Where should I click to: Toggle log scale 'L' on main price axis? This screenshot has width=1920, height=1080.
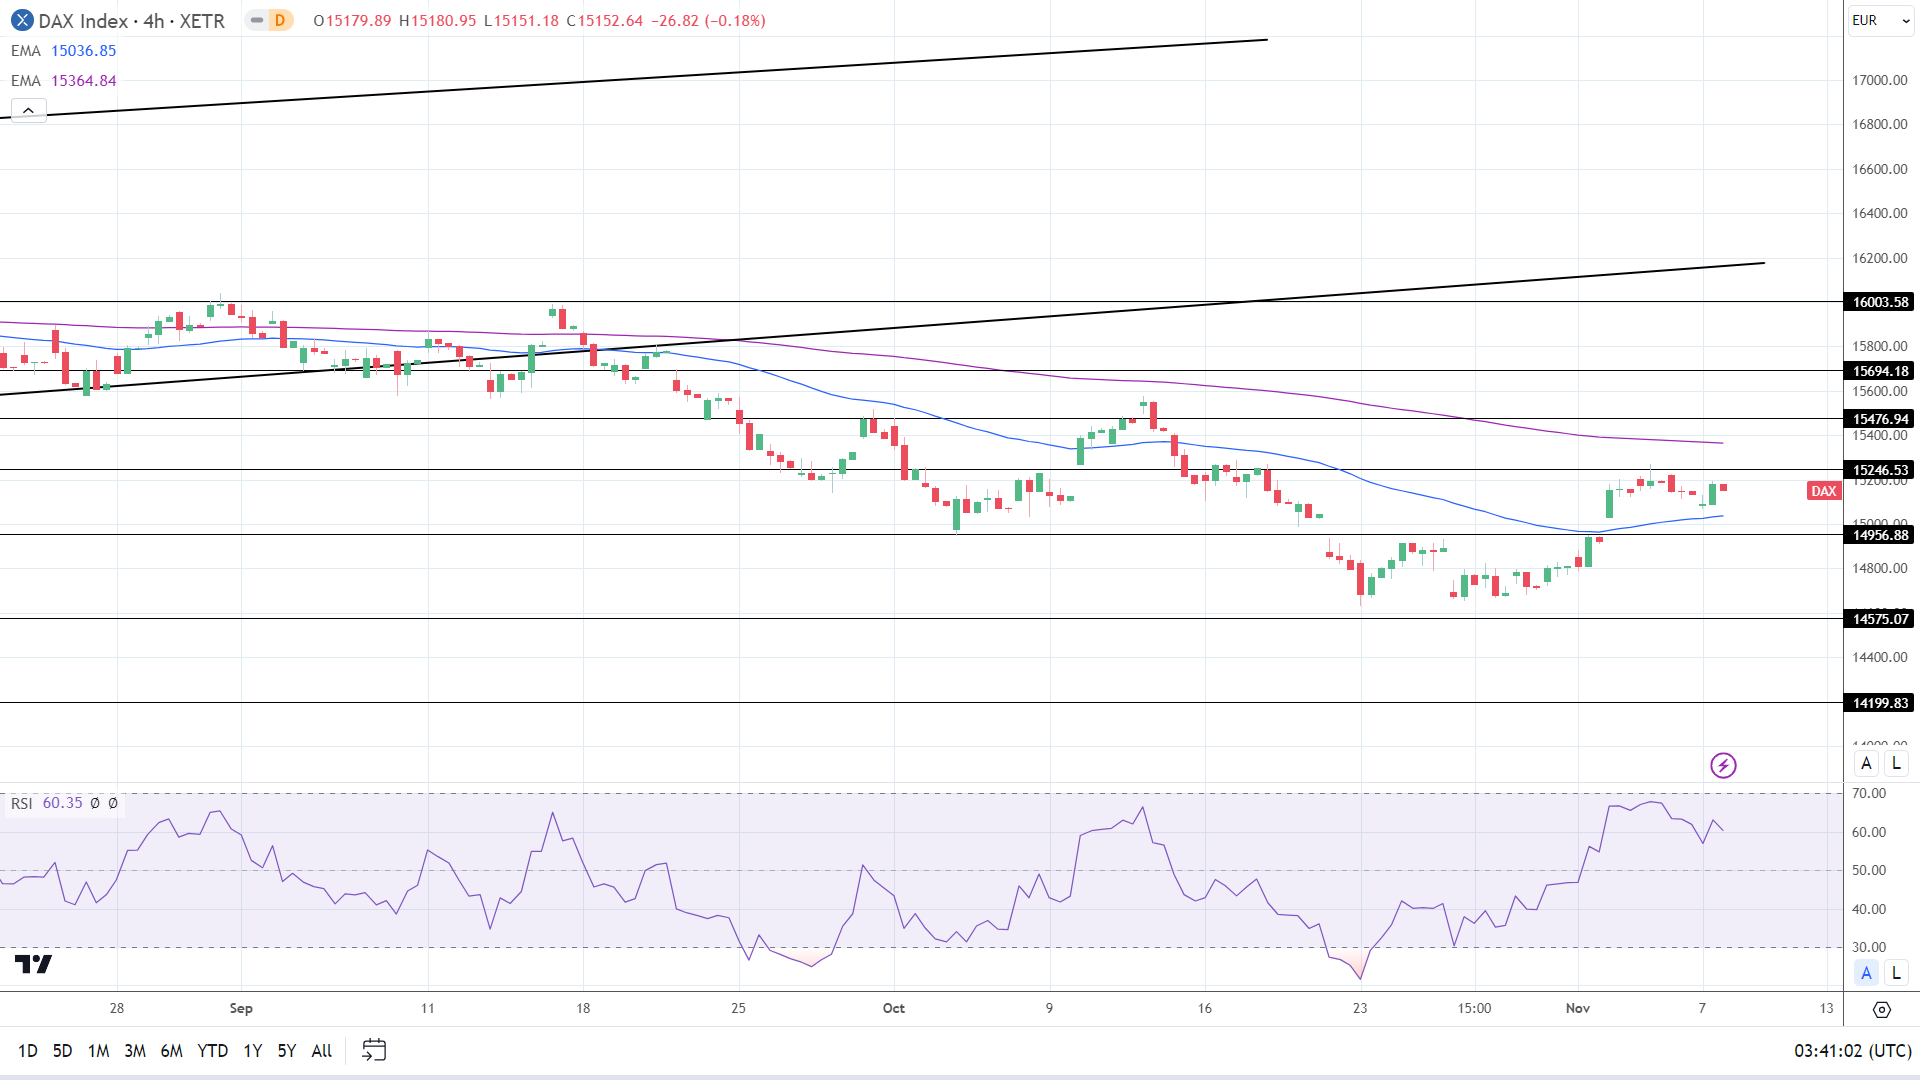click(1896, 764)
